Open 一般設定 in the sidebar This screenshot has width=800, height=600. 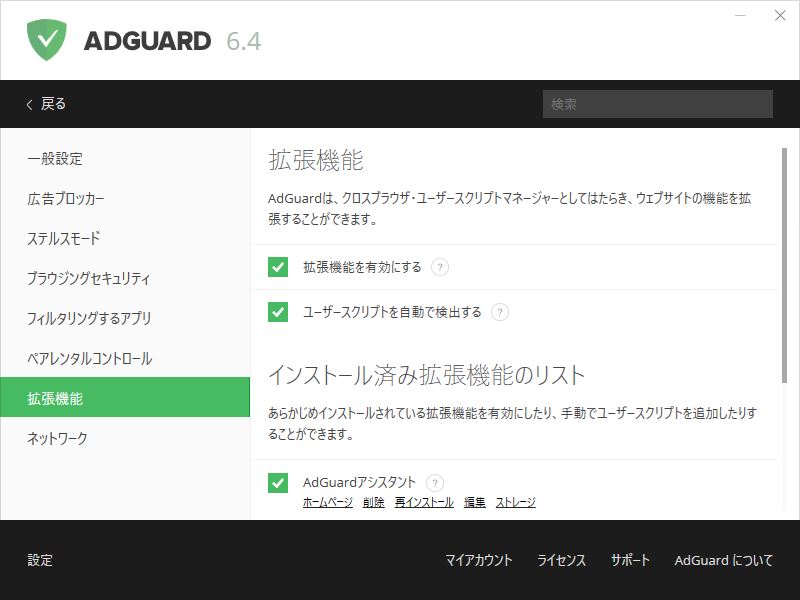pos(125,159)
